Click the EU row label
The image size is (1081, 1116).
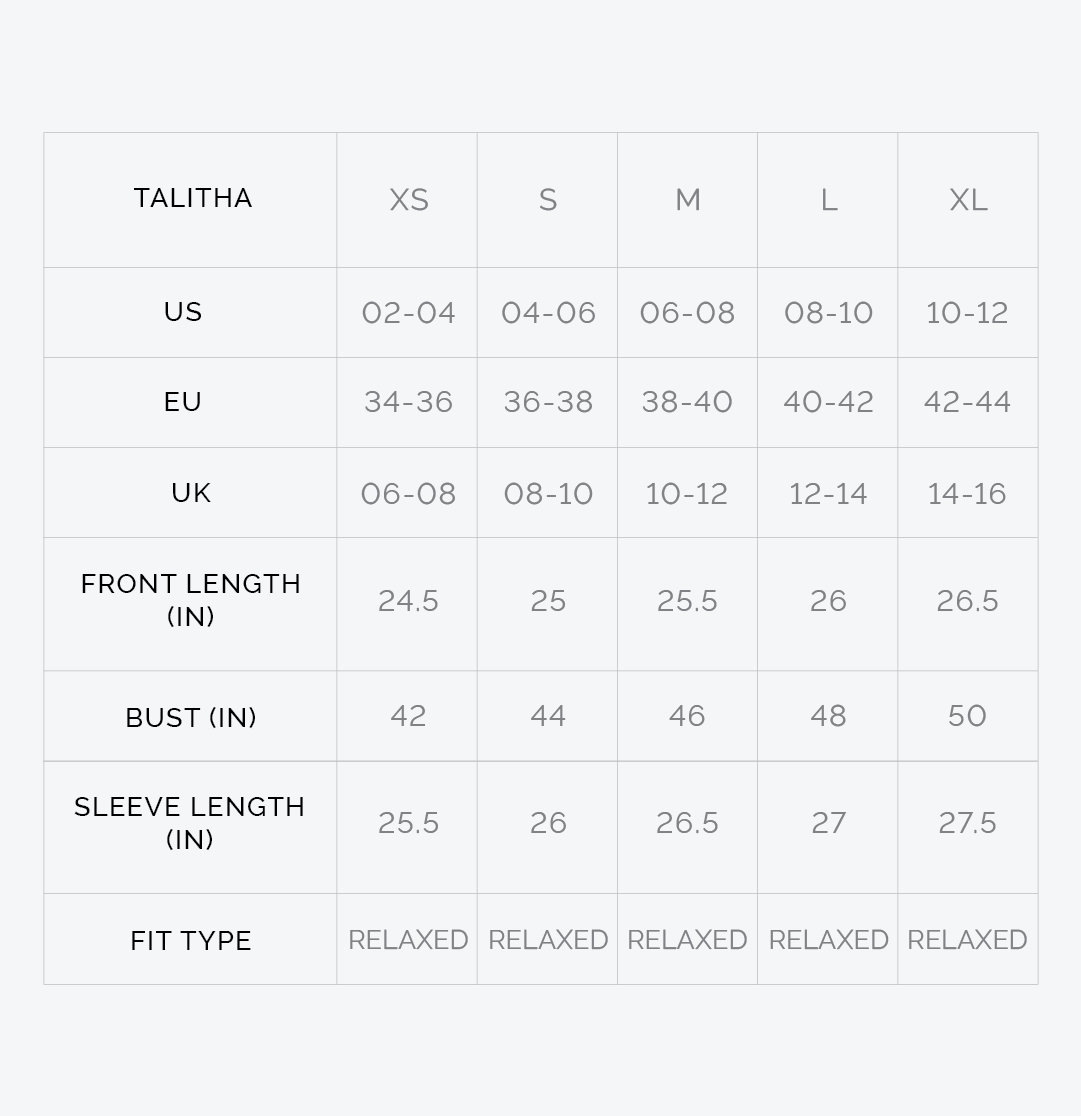coord(183,402)
